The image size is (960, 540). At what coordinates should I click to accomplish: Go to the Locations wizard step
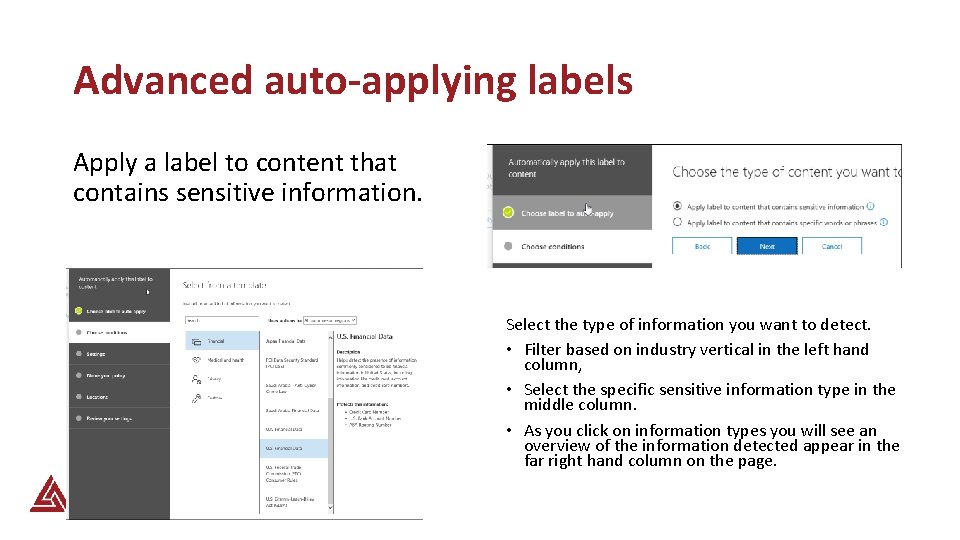coord(119,397)
